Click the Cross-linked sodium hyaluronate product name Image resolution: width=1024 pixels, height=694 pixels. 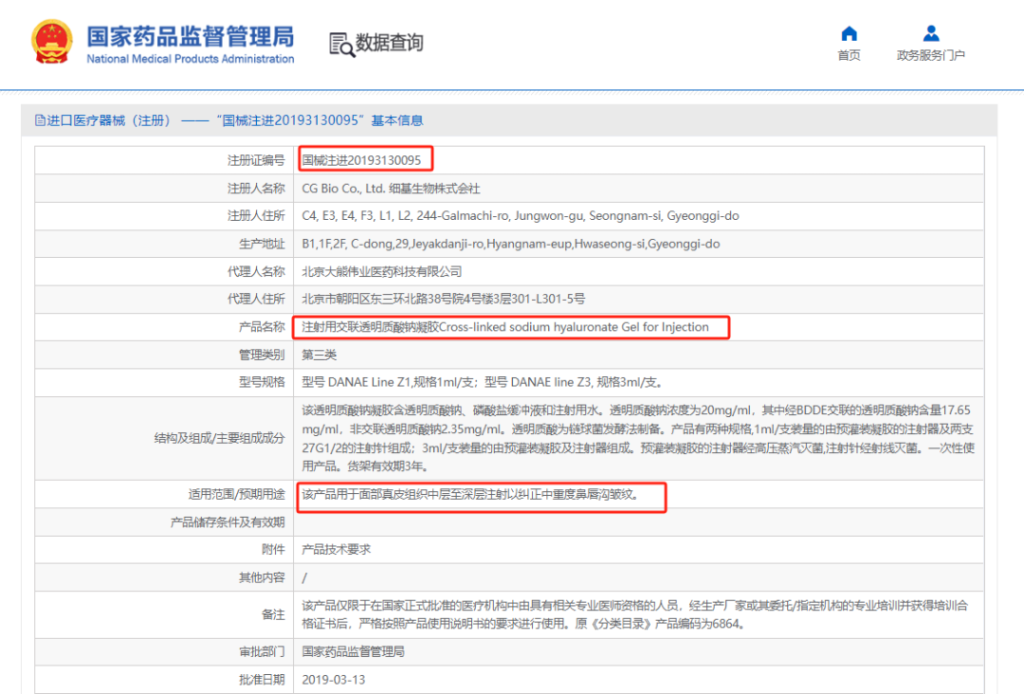coord(506,327)
